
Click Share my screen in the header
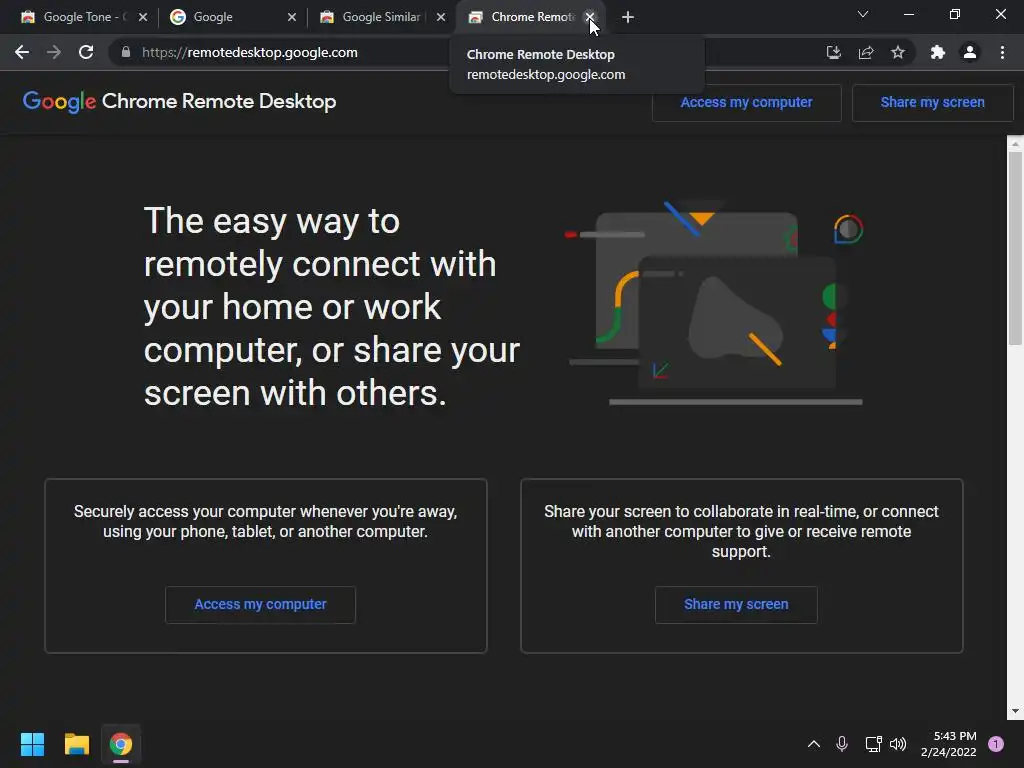(933, 103)
